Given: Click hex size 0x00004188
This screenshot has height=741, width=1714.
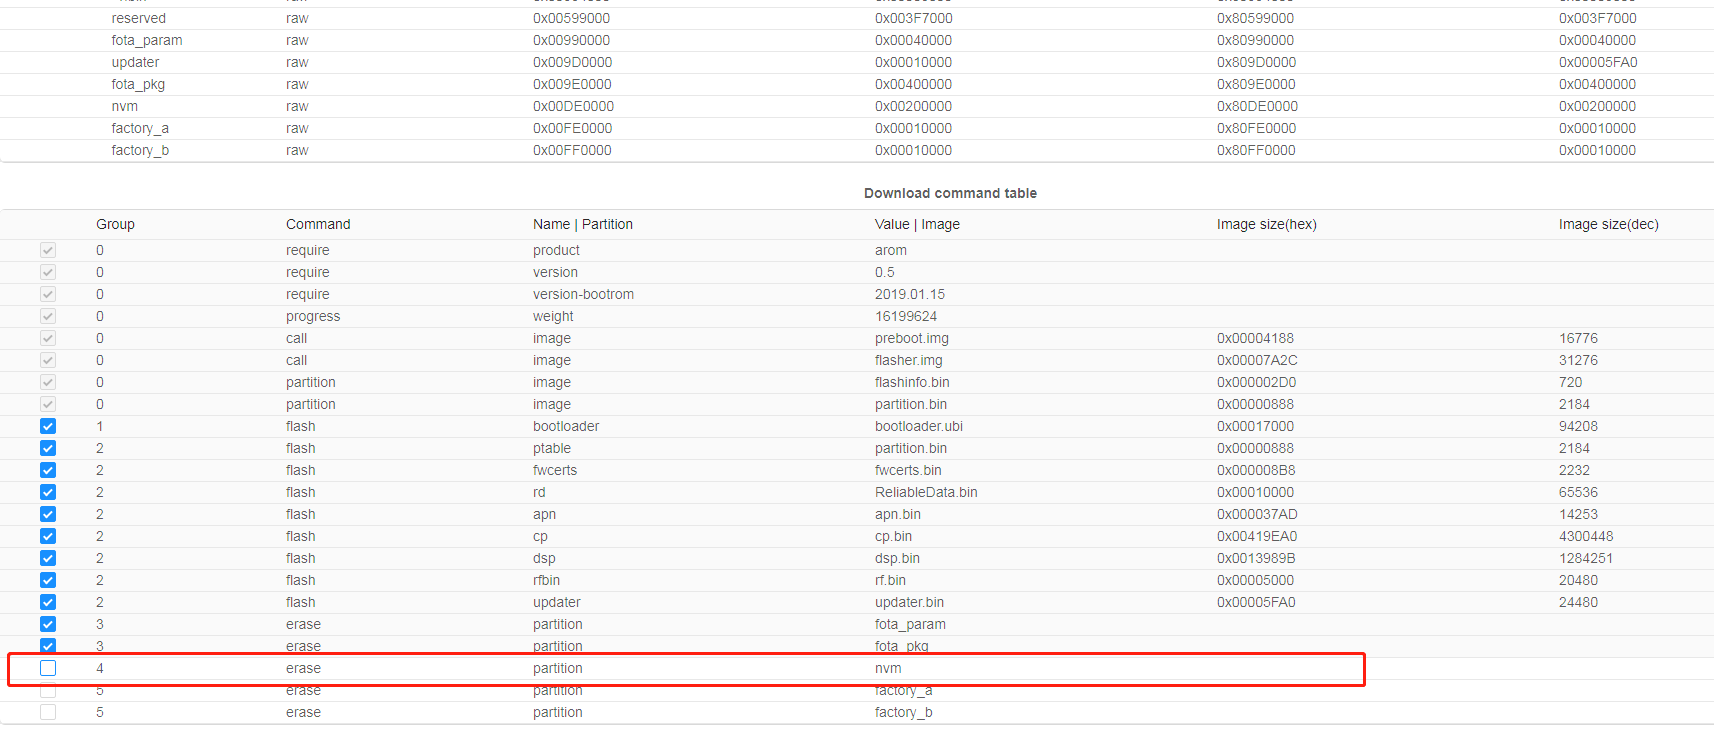Looking at the screenshot, I should [x=1255, y=338].
